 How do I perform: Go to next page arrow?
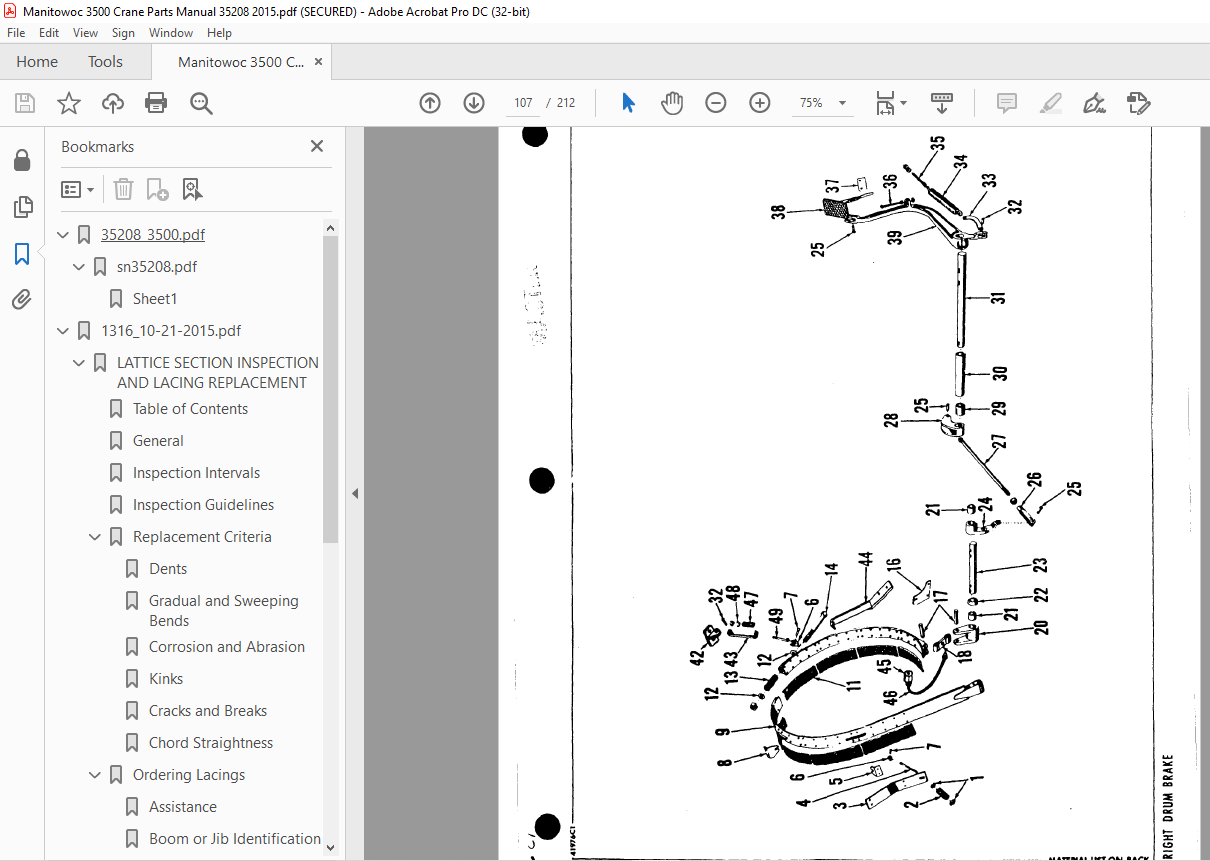[474, 103]
